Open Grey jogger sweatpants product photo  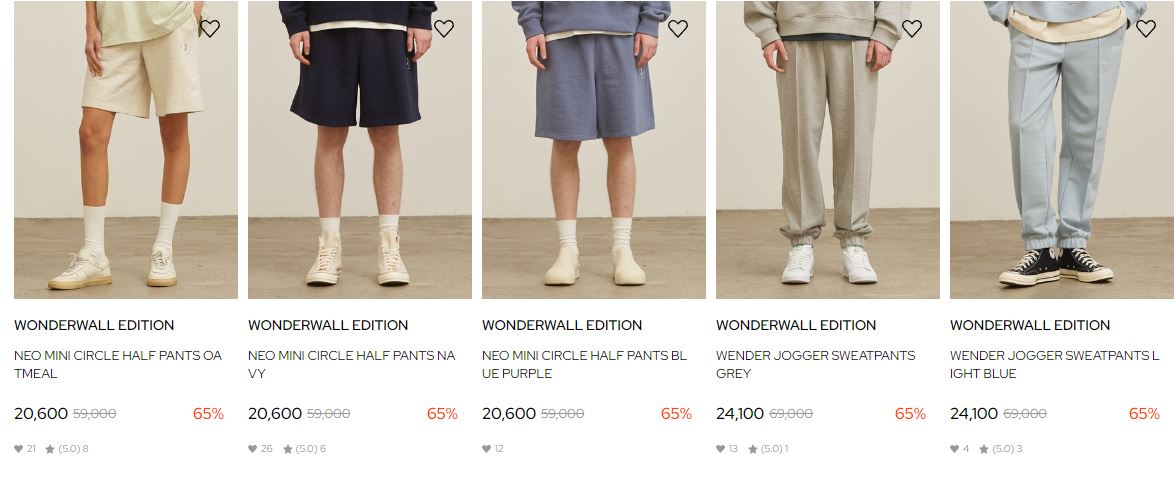pos(827,150)
